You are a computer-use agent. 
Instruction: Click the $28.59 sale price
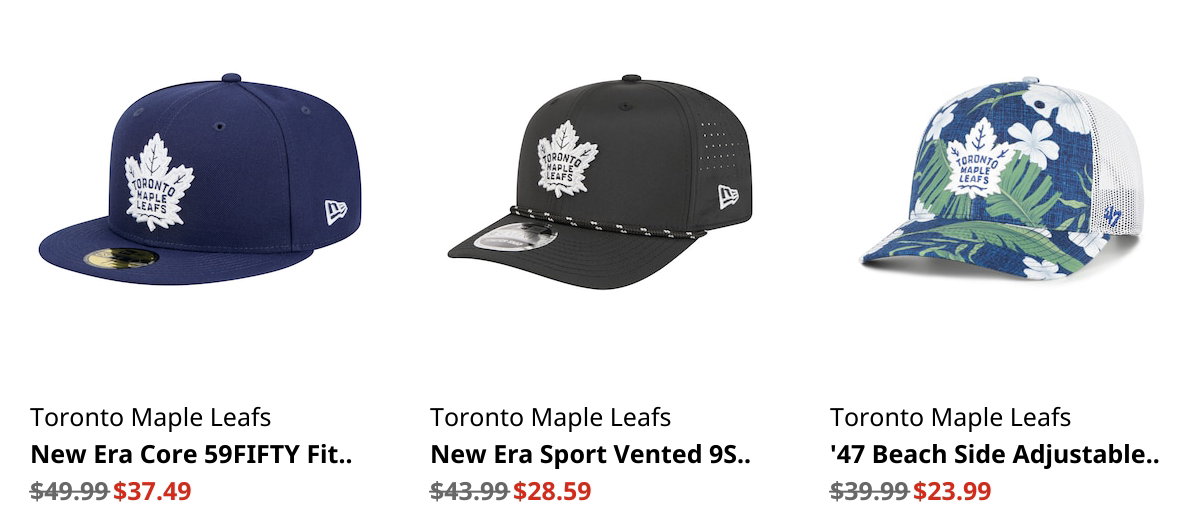[x=552, y=491]
